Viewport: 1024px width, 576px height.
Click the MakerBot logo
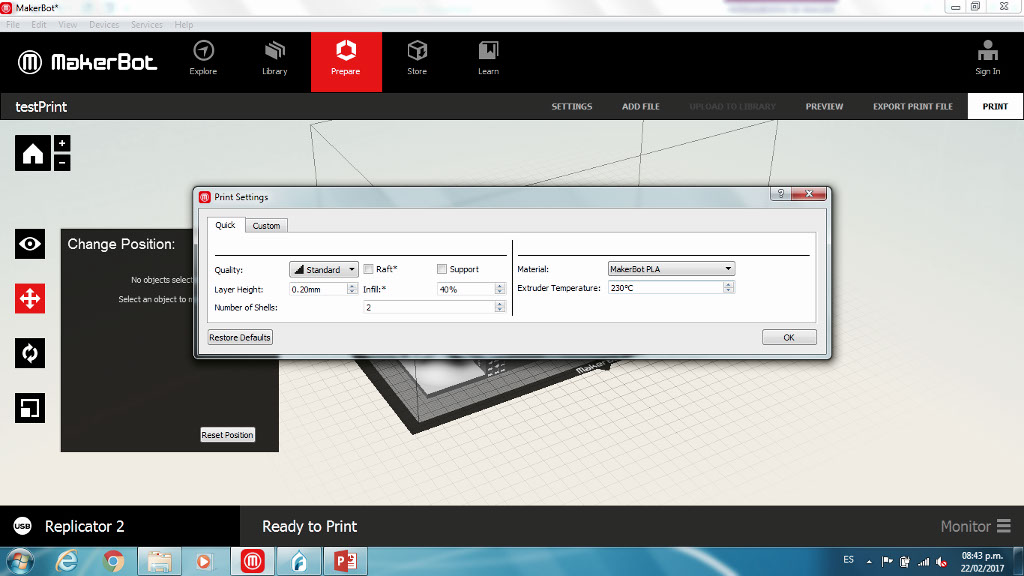[88, 62]
